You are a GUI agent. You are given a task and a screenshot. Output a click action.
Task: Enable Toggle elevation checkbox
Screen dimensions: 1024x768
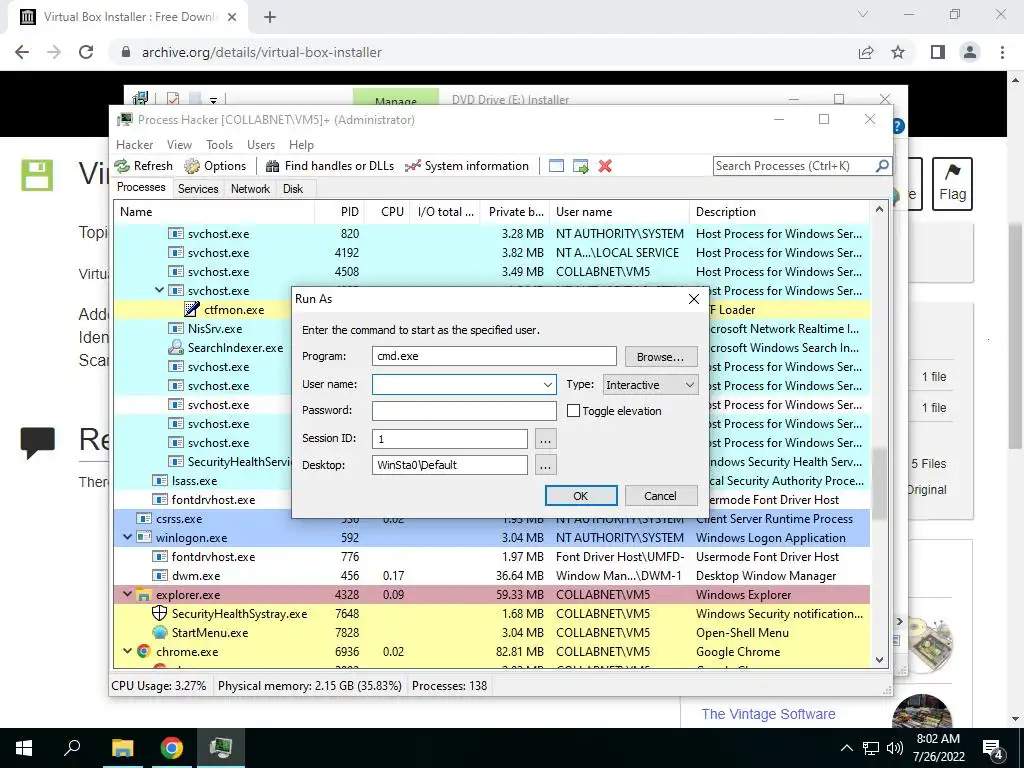(573, 411)
